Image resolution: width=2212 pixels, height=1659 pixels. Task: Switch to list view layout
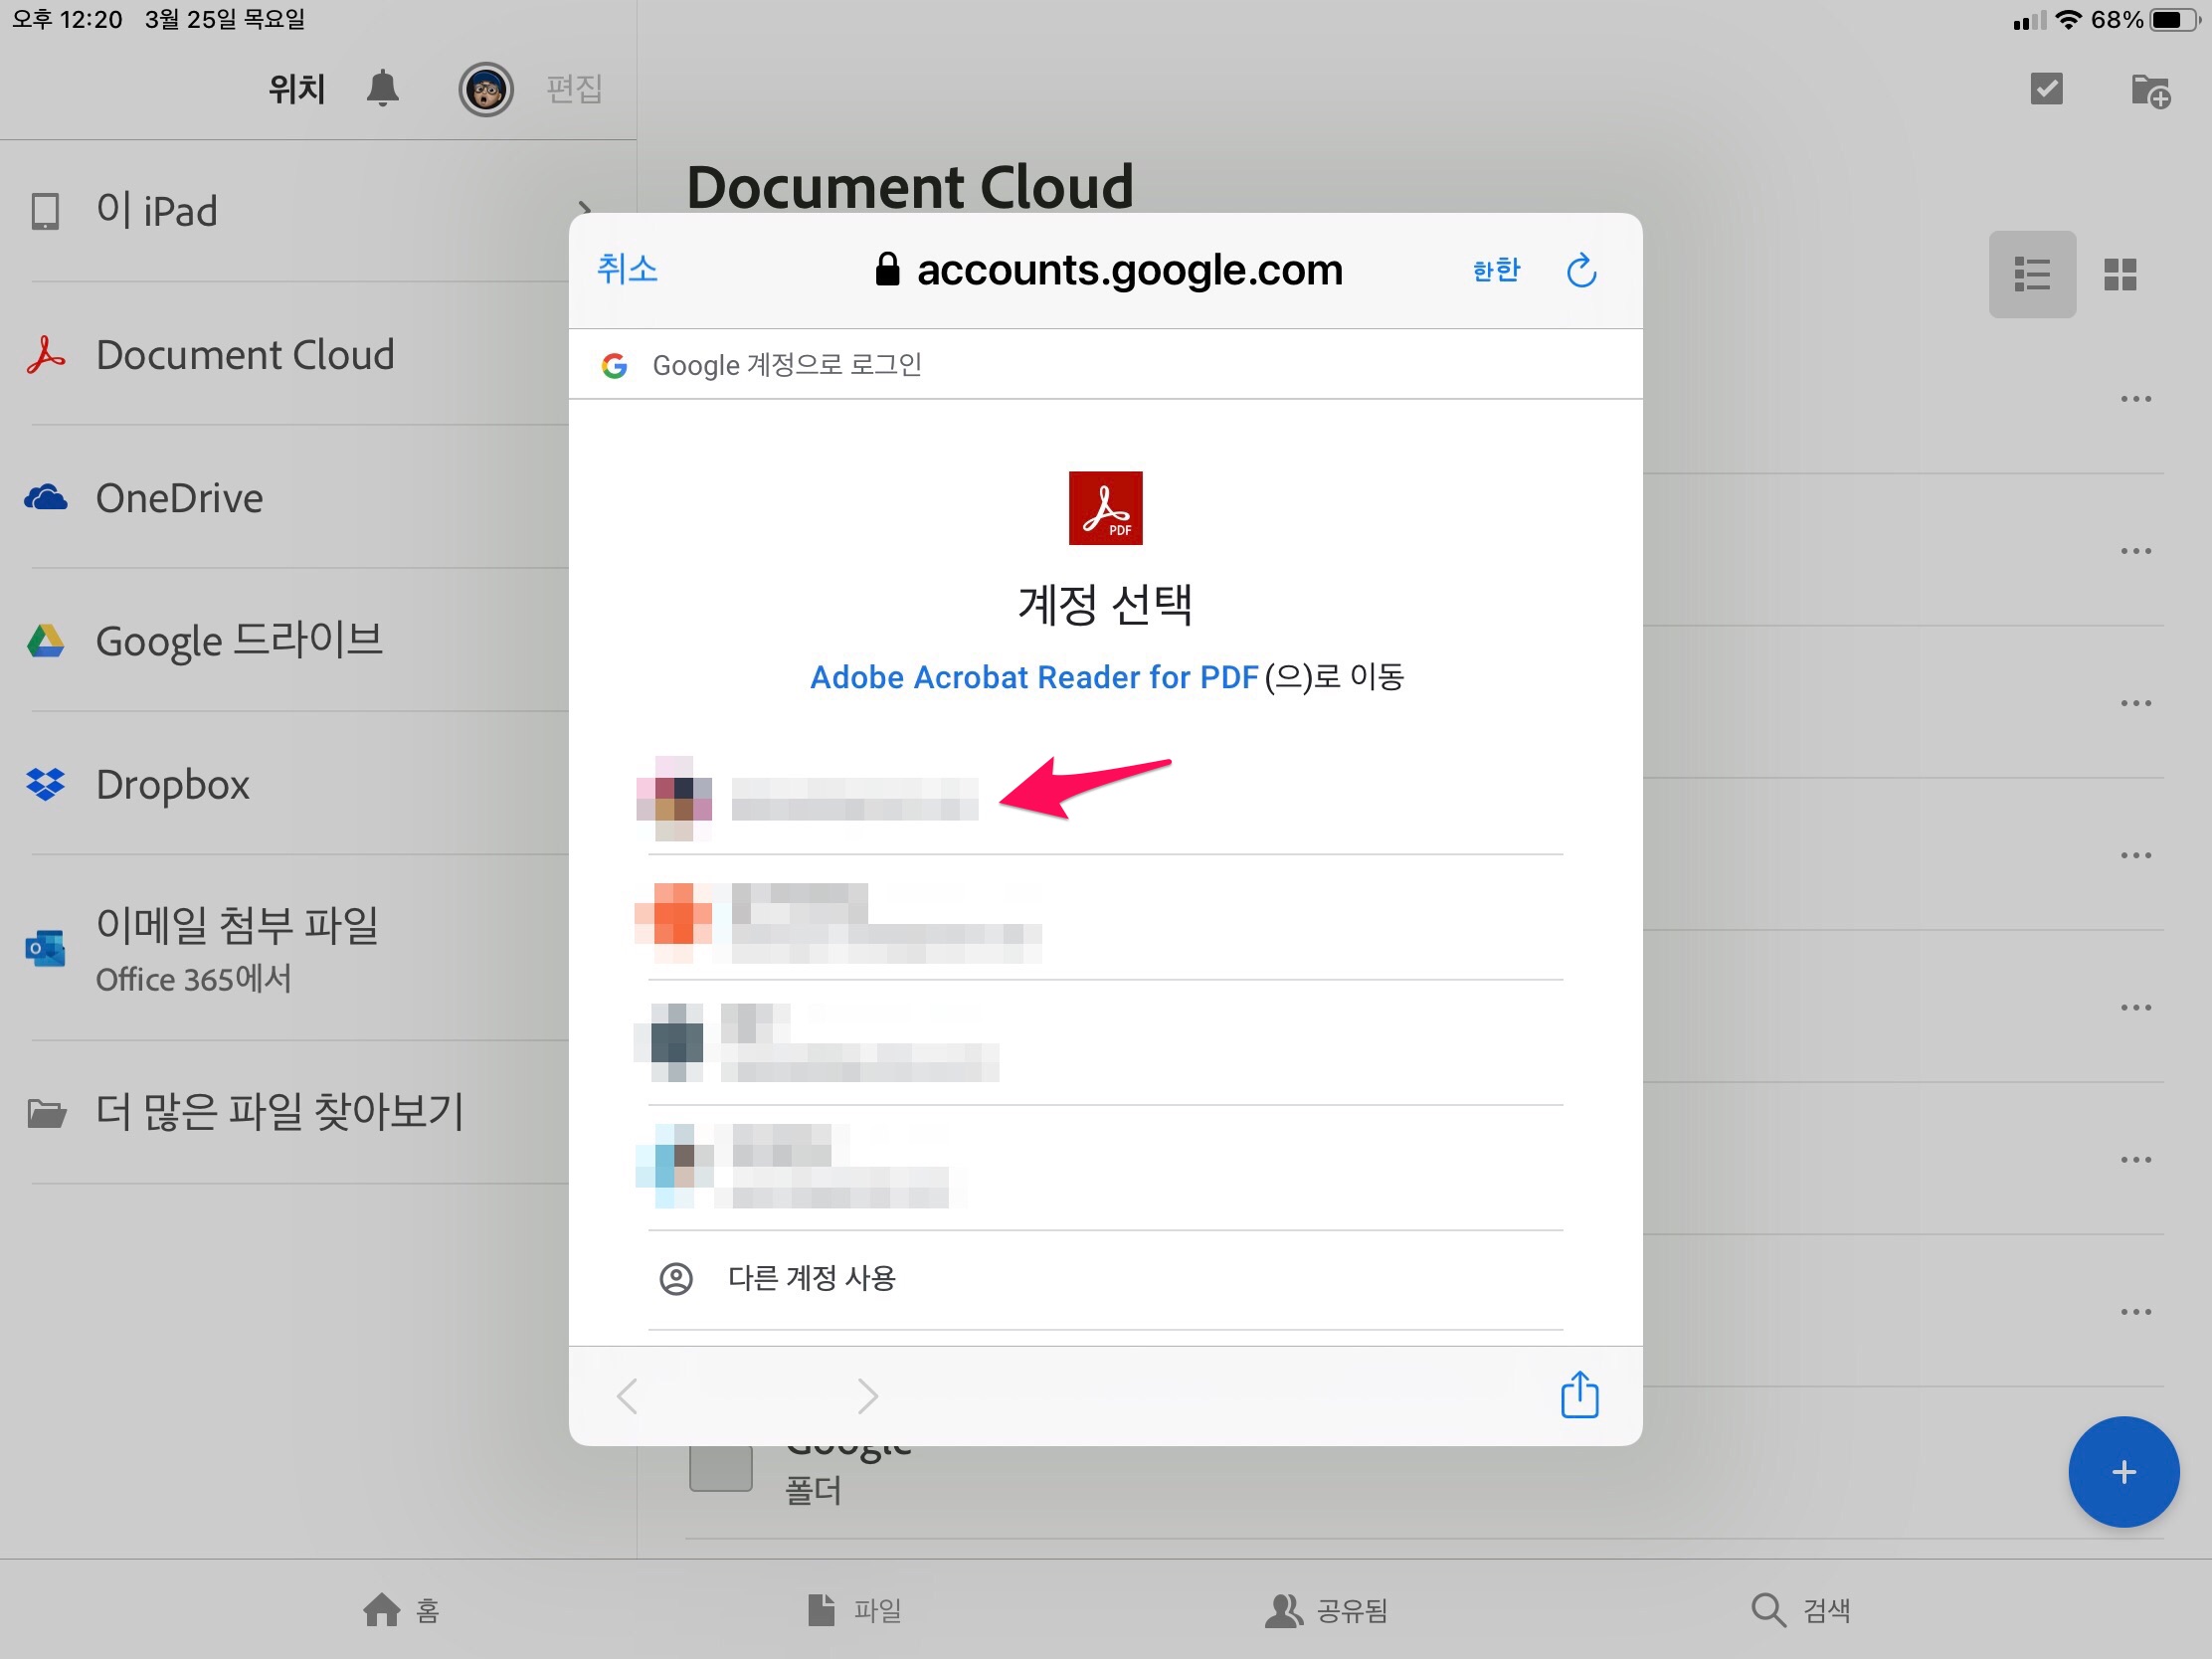(x=2031, y=275)
